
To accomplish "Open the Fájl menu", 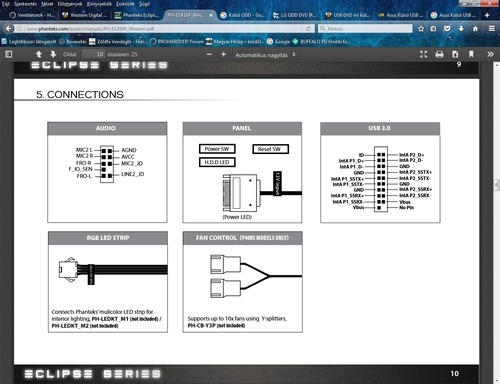I will (6, 4).
